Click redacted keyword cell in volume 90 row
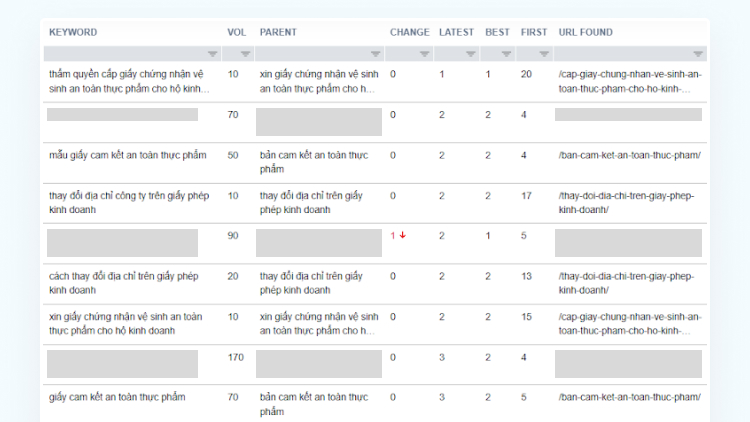 coord(122,243)
